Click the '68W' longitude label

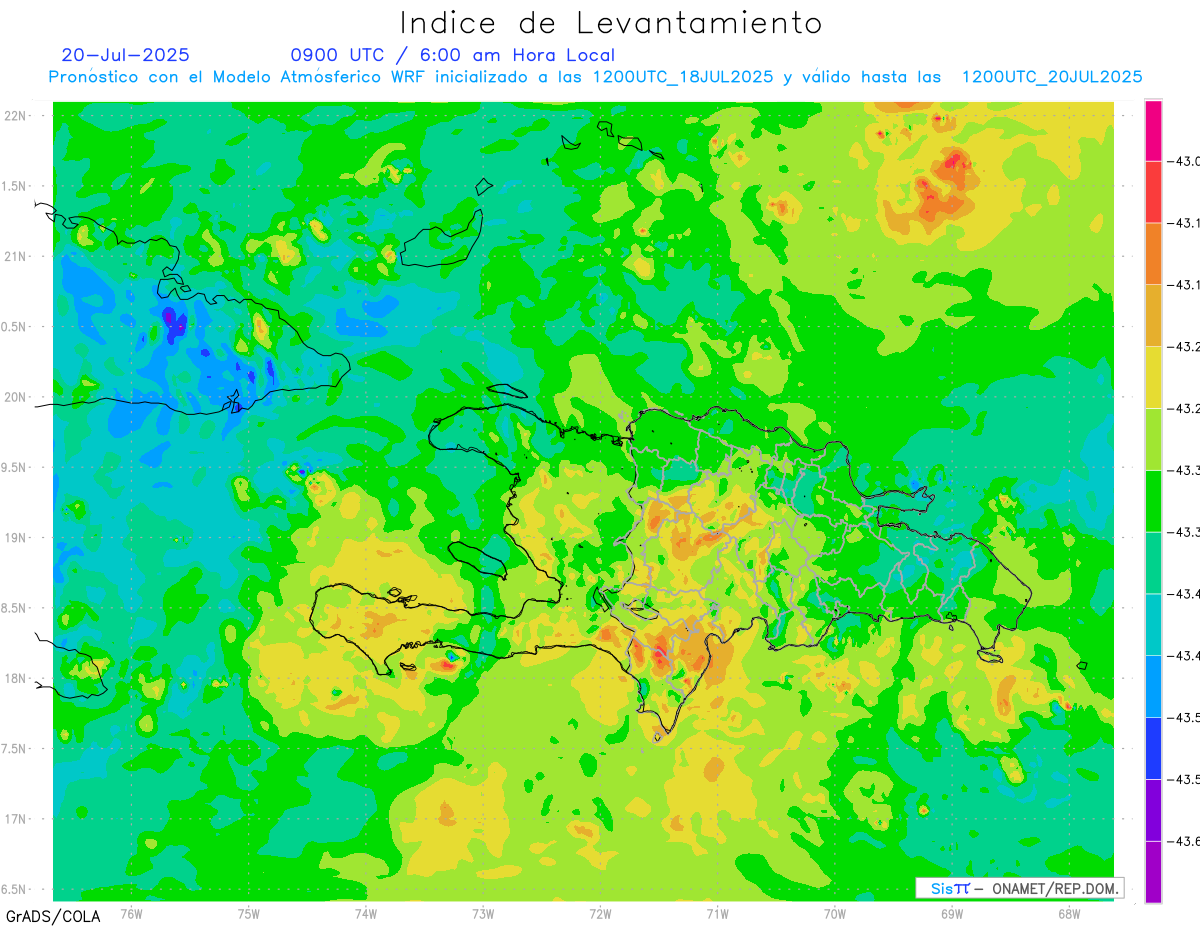point(1068,913)
